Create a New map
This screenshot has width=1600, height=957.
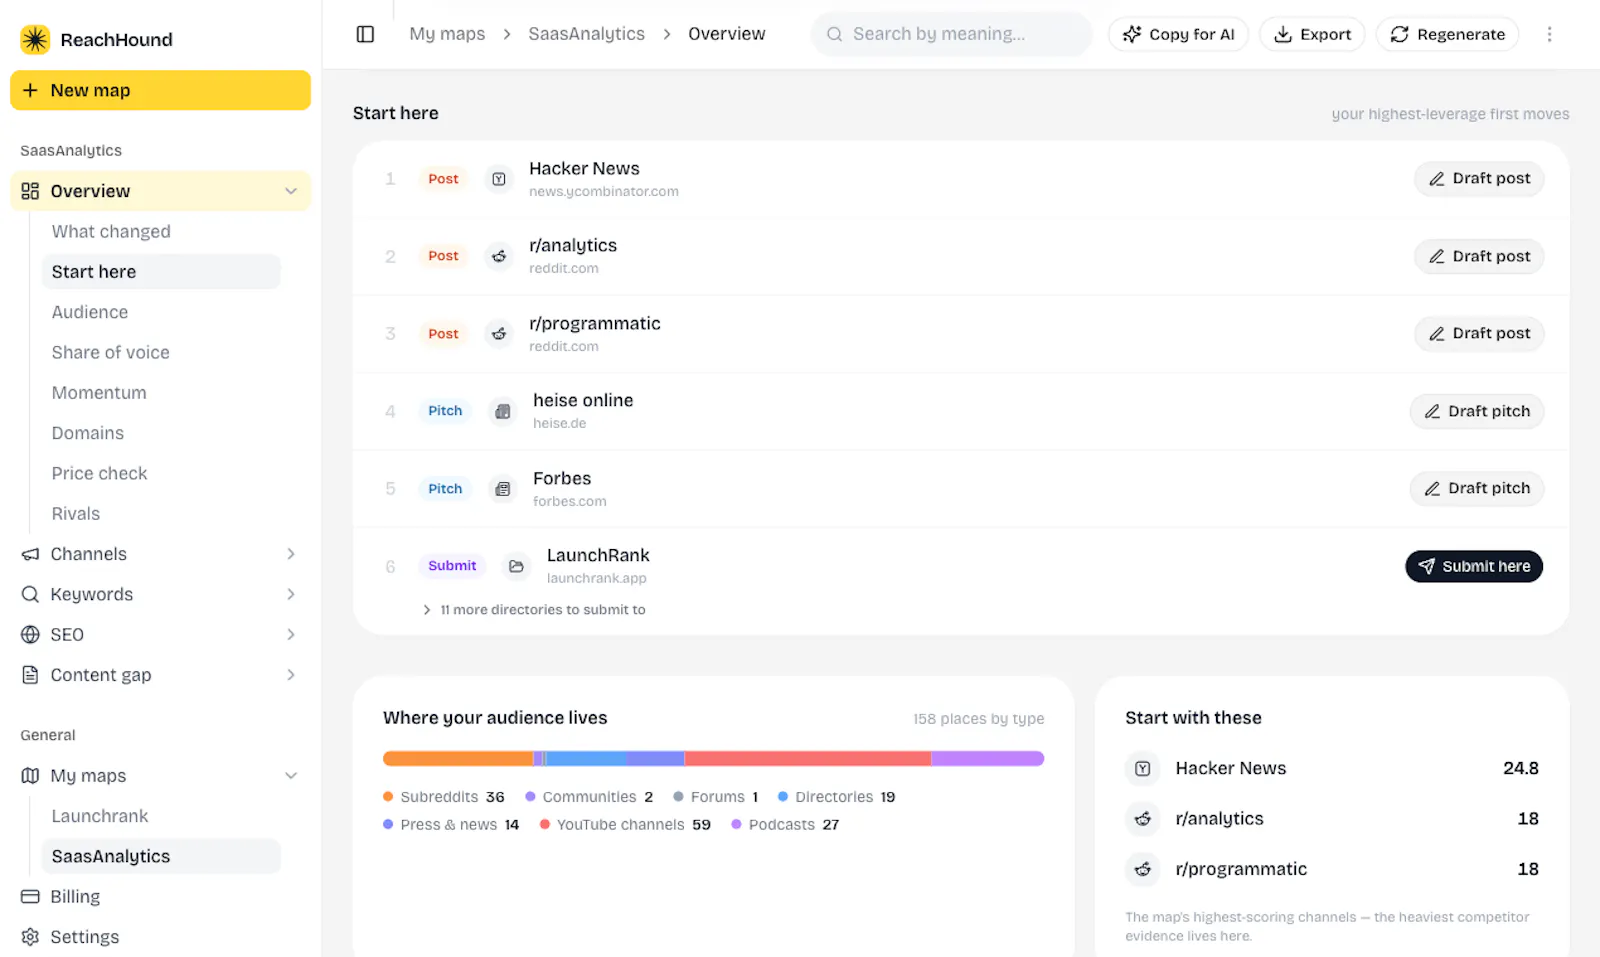point(160,90)
